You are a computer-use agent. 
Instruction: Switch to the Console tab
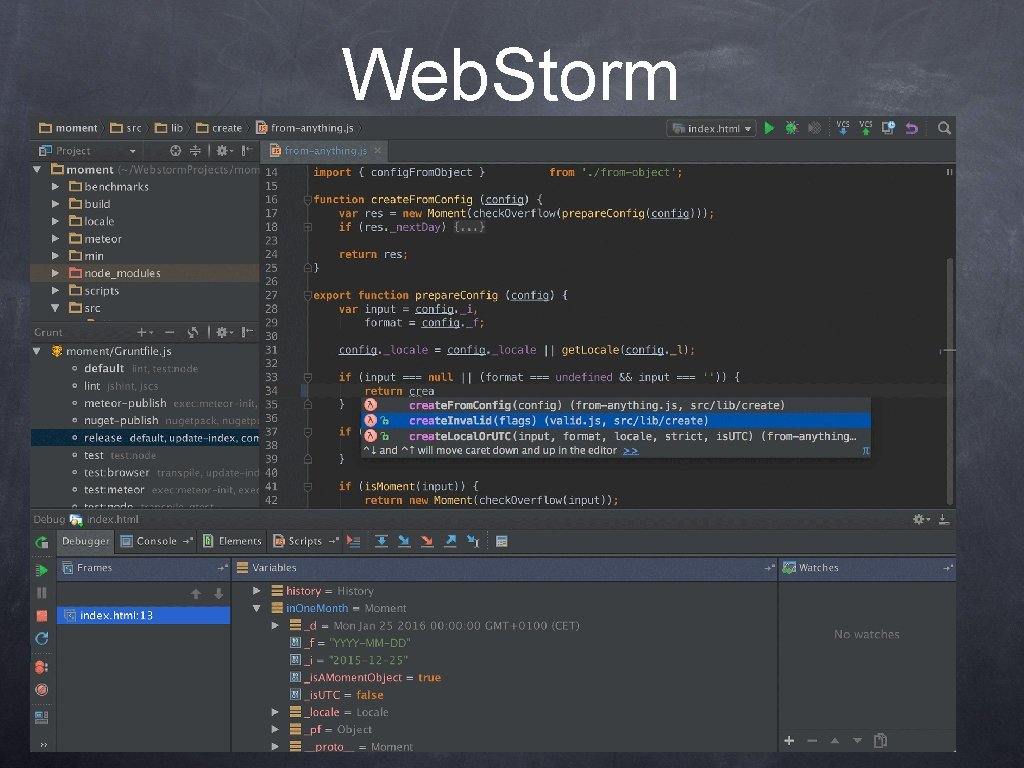click(x=156, y=541)
